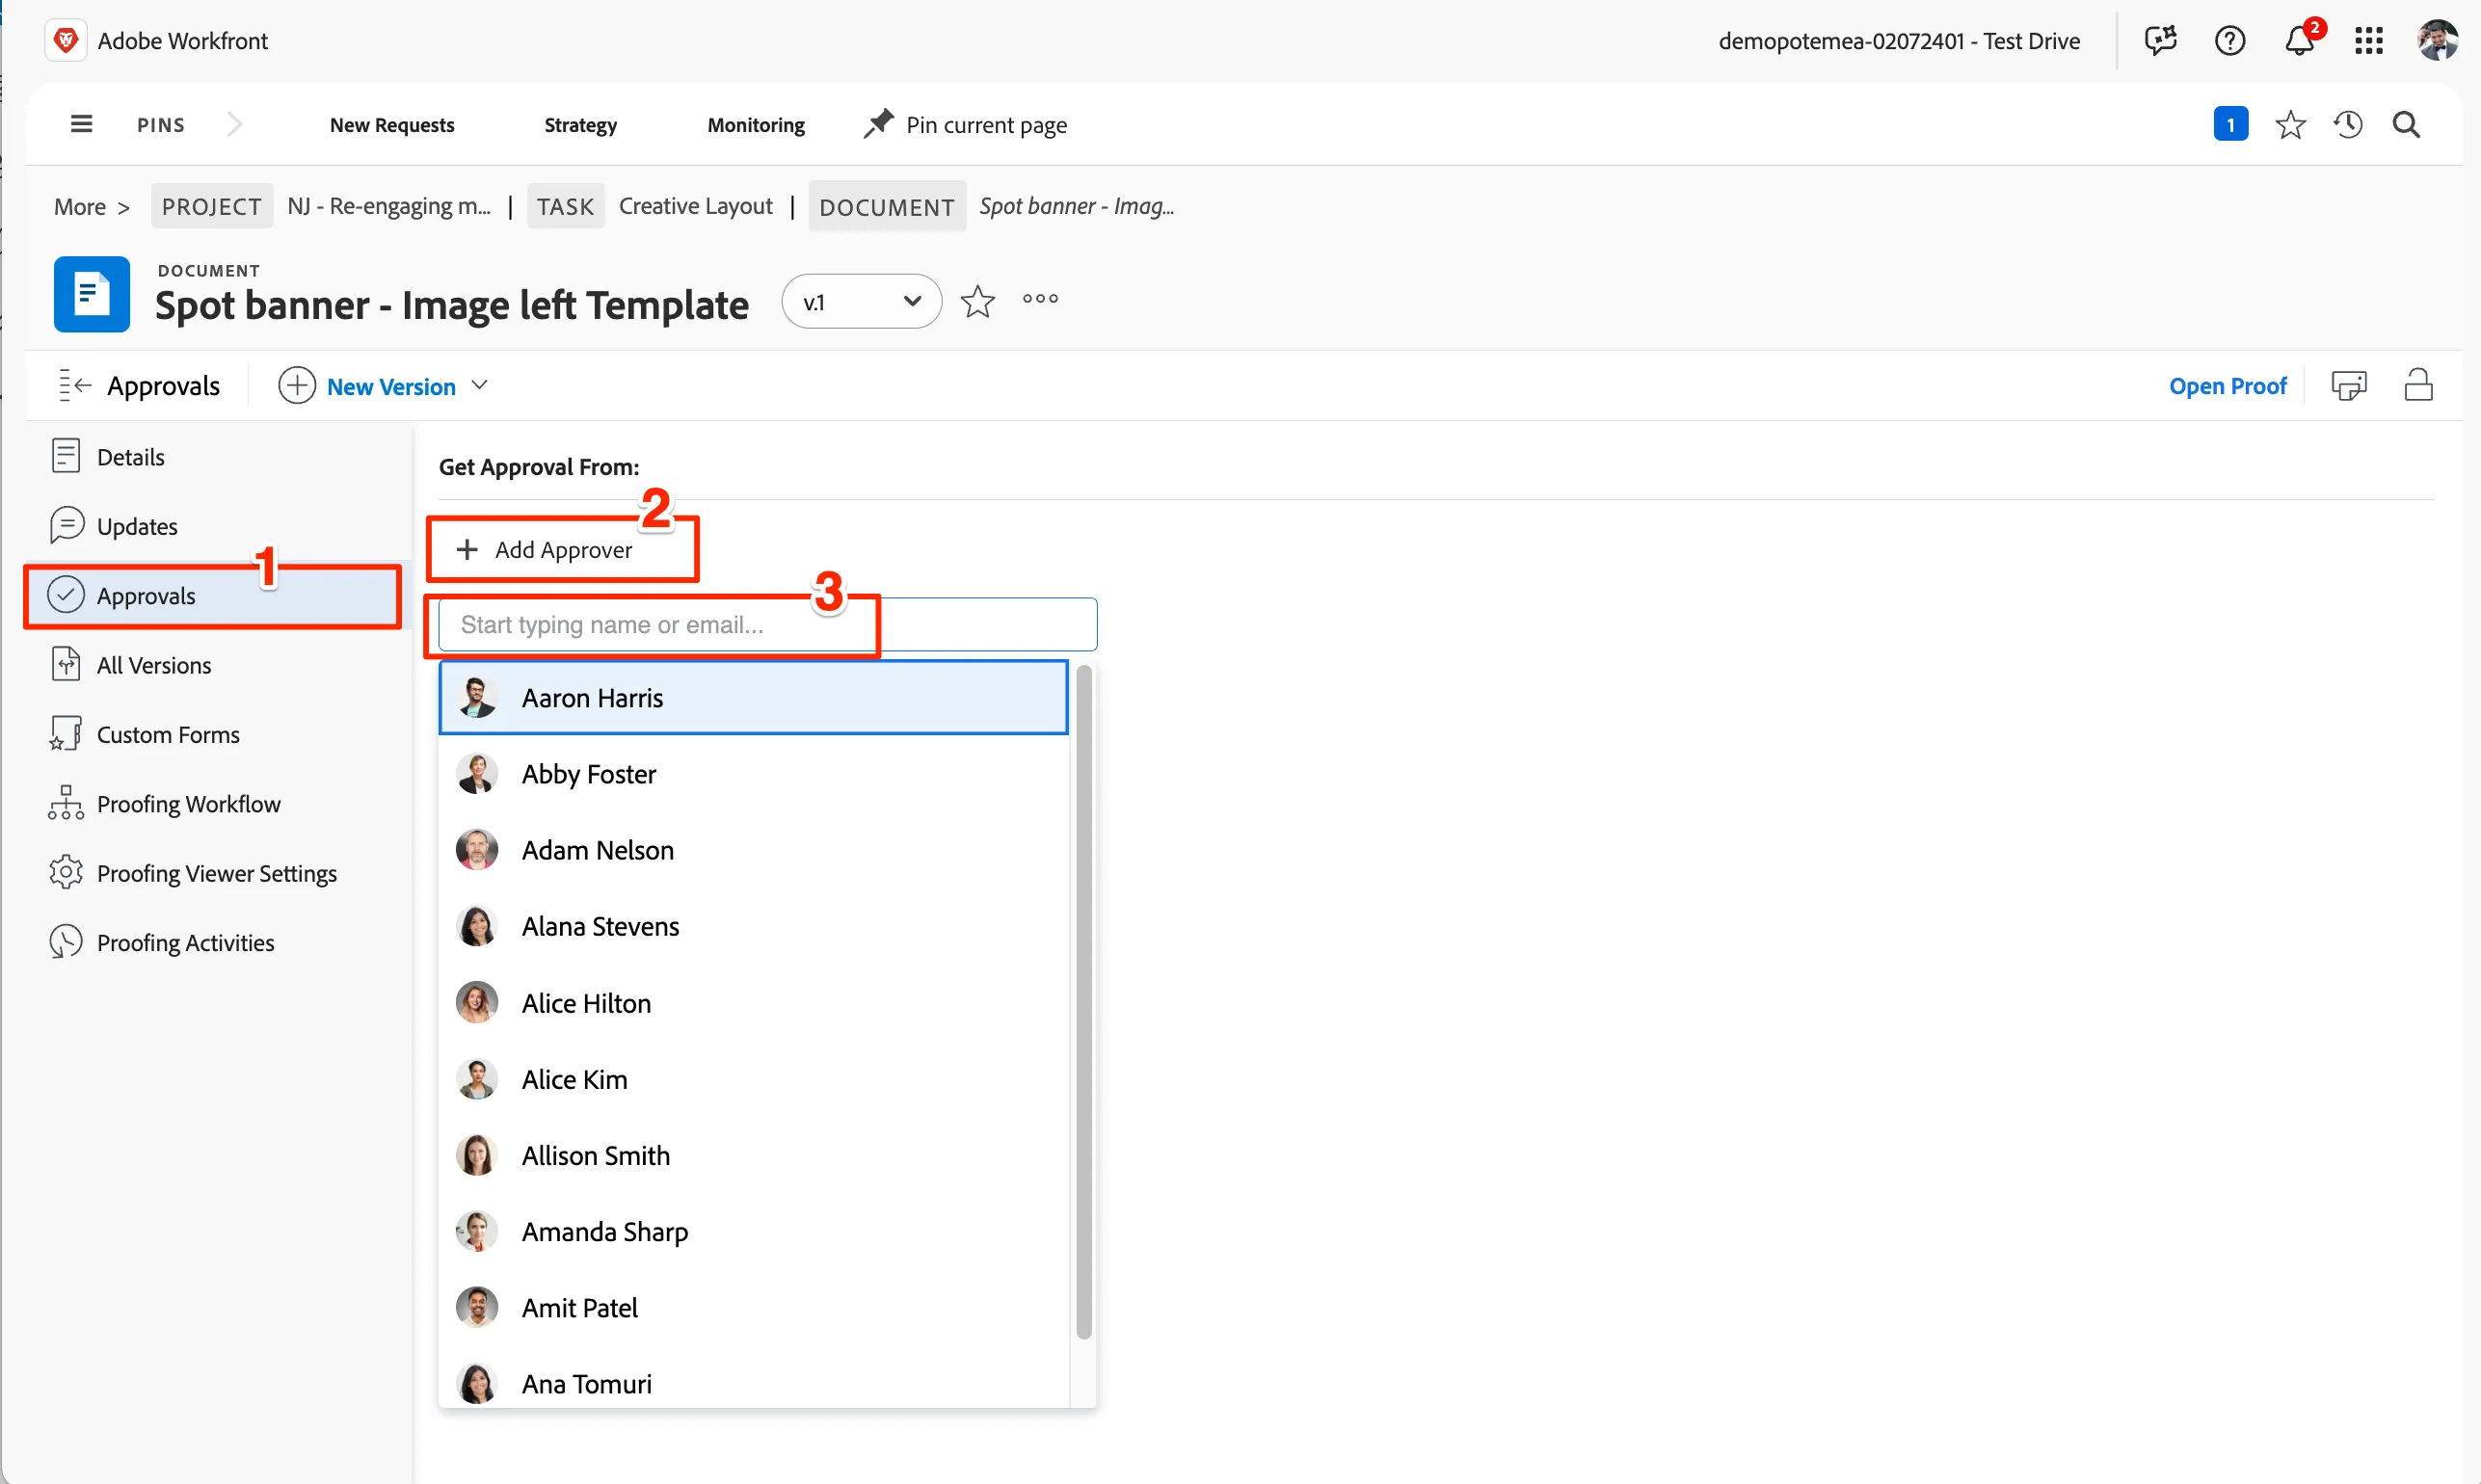Click the Adobe Workfront logo icon
Screen dimensions: 2481x1484
click(66, 41)
